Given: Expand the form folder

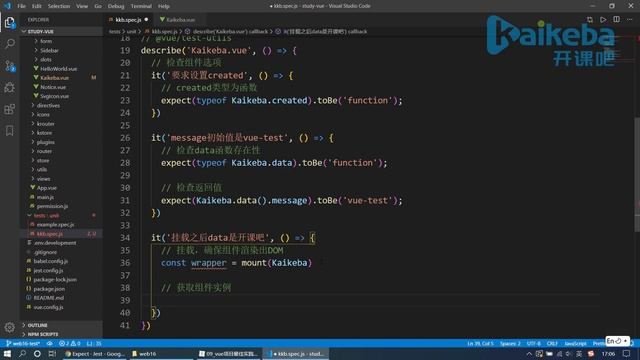Looking at the screenshot, I should (x=61, y=41).
